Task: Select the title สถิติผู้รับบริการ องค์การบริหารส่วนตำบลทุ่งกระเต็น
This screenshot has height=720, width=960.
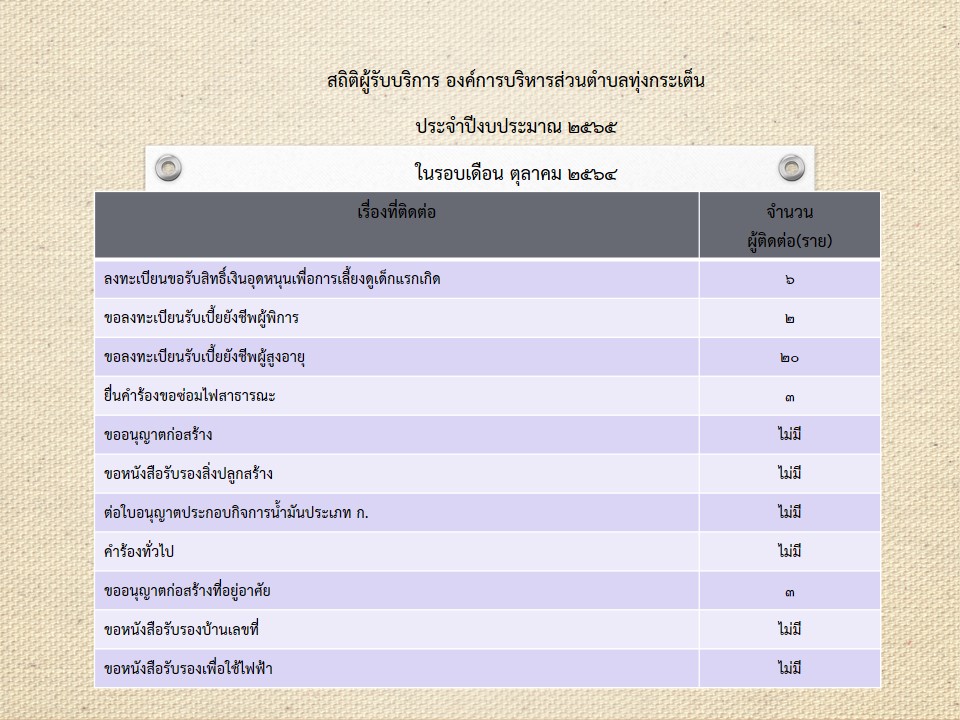Action: pyautogui.click(x=515, y=80)
